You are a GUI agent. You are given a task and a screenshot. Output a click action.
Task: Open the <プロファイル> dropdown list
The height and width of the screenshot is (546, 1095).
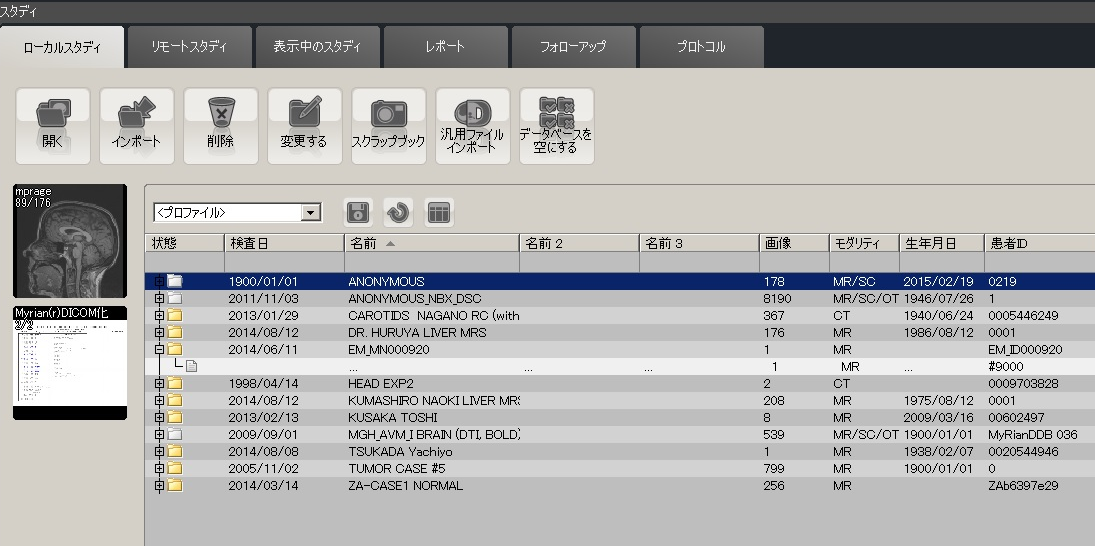[311, 213]
